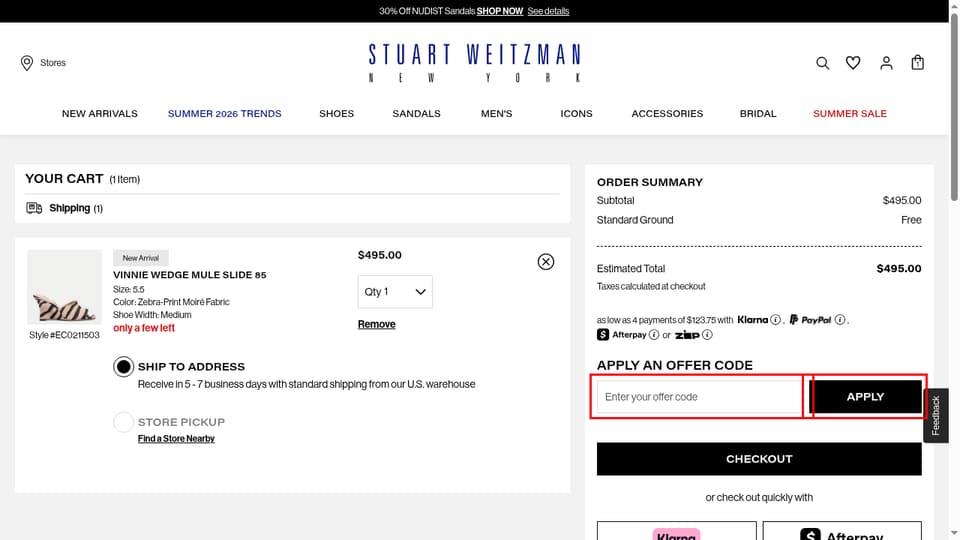Click the "only a few left" text
Image resolution: width=960 pixels, height=540 pixels.
[x=144, y=328]
